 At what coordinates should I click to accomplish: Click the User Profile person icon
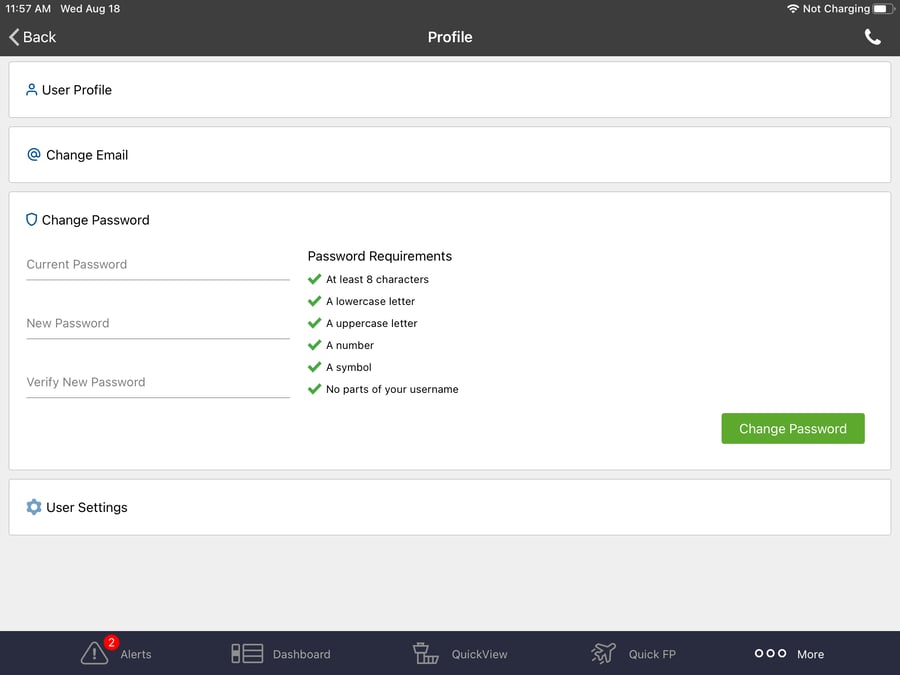click(32, 89)
